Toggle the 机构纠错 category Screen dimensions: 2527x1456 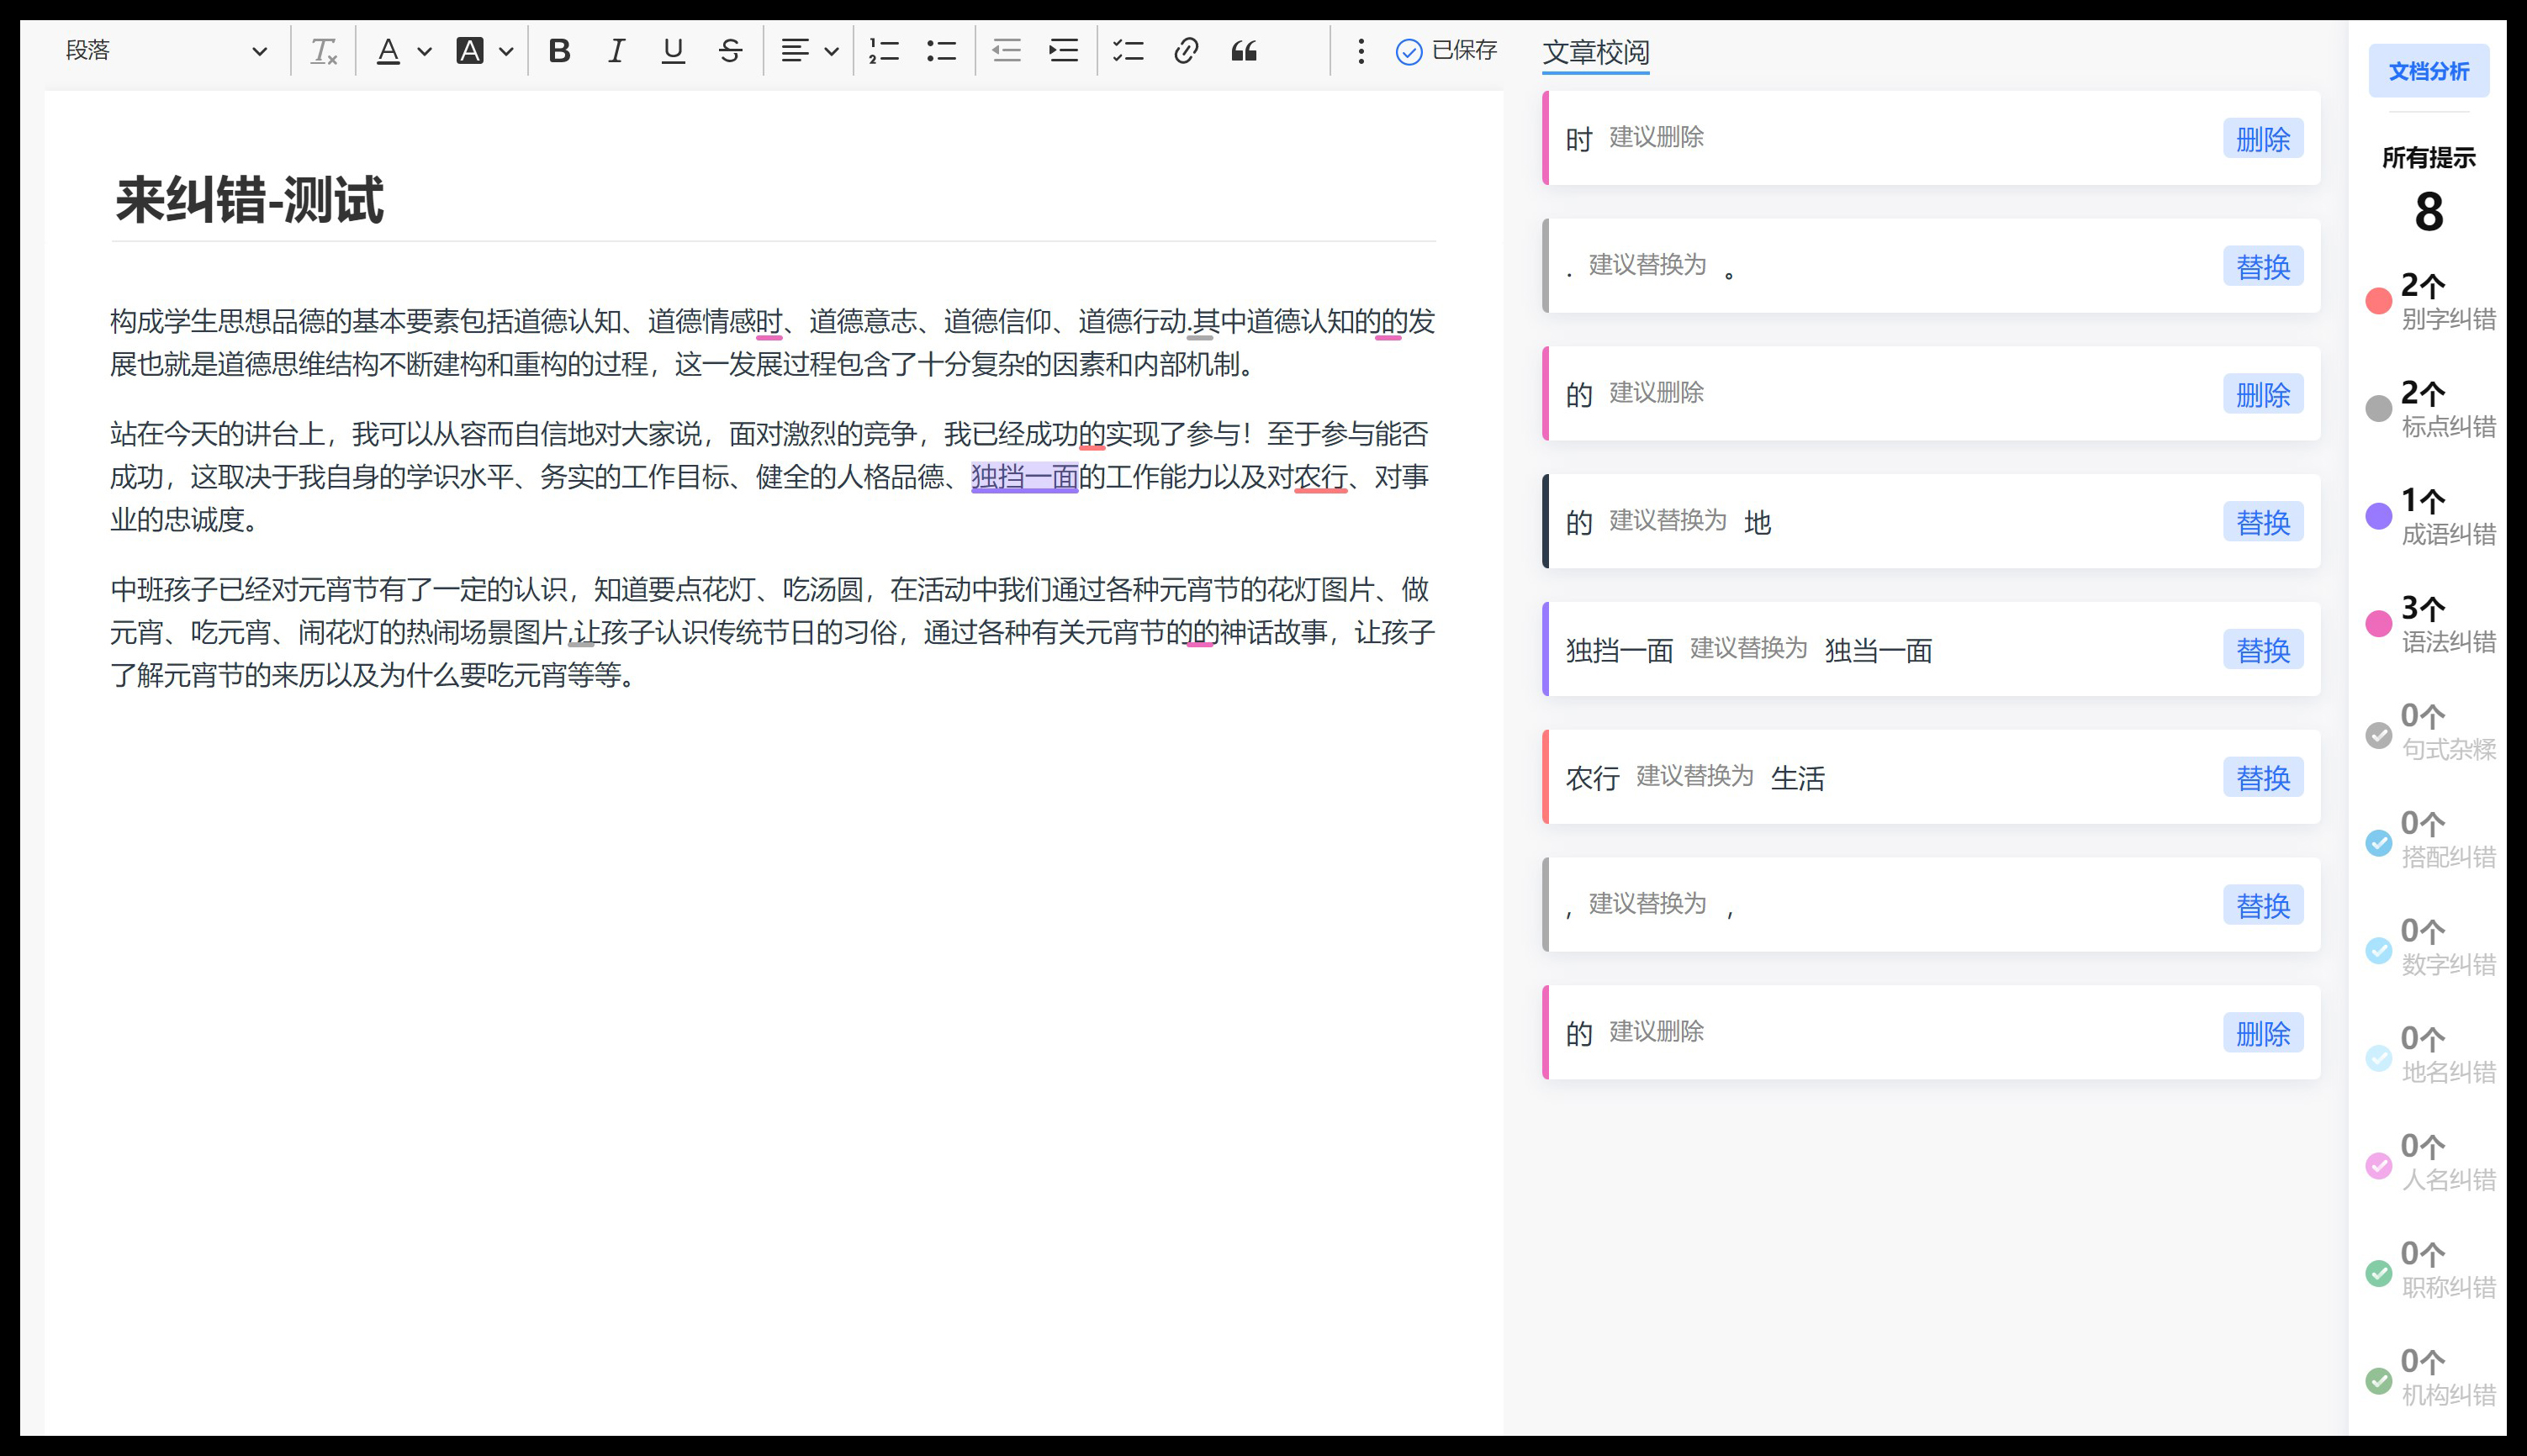point(2431,1377)
